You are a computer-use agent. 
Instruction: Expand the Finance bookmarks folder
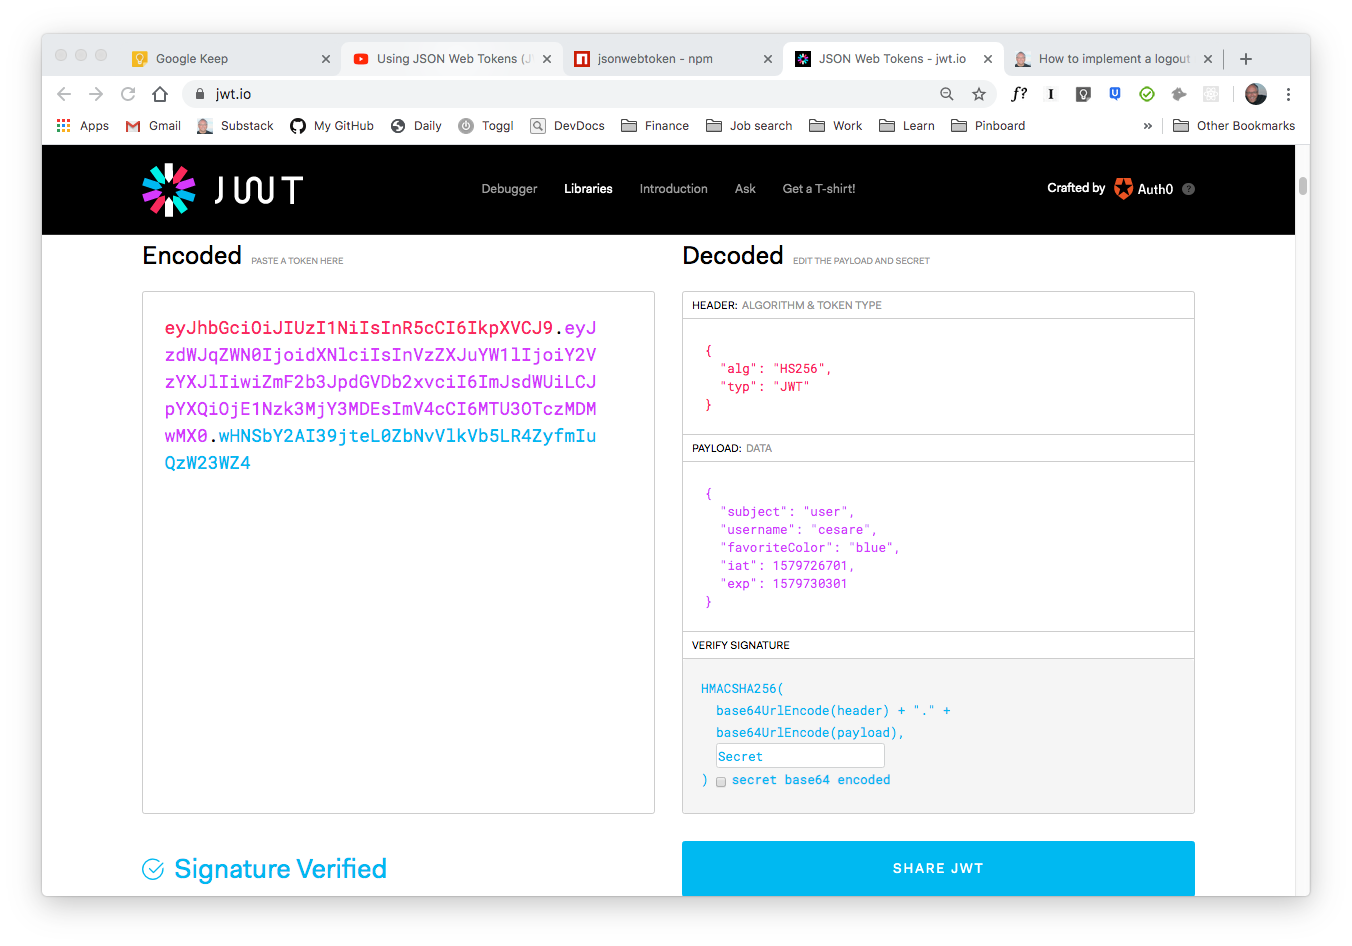pyautogui.click(x=655, y=126)
